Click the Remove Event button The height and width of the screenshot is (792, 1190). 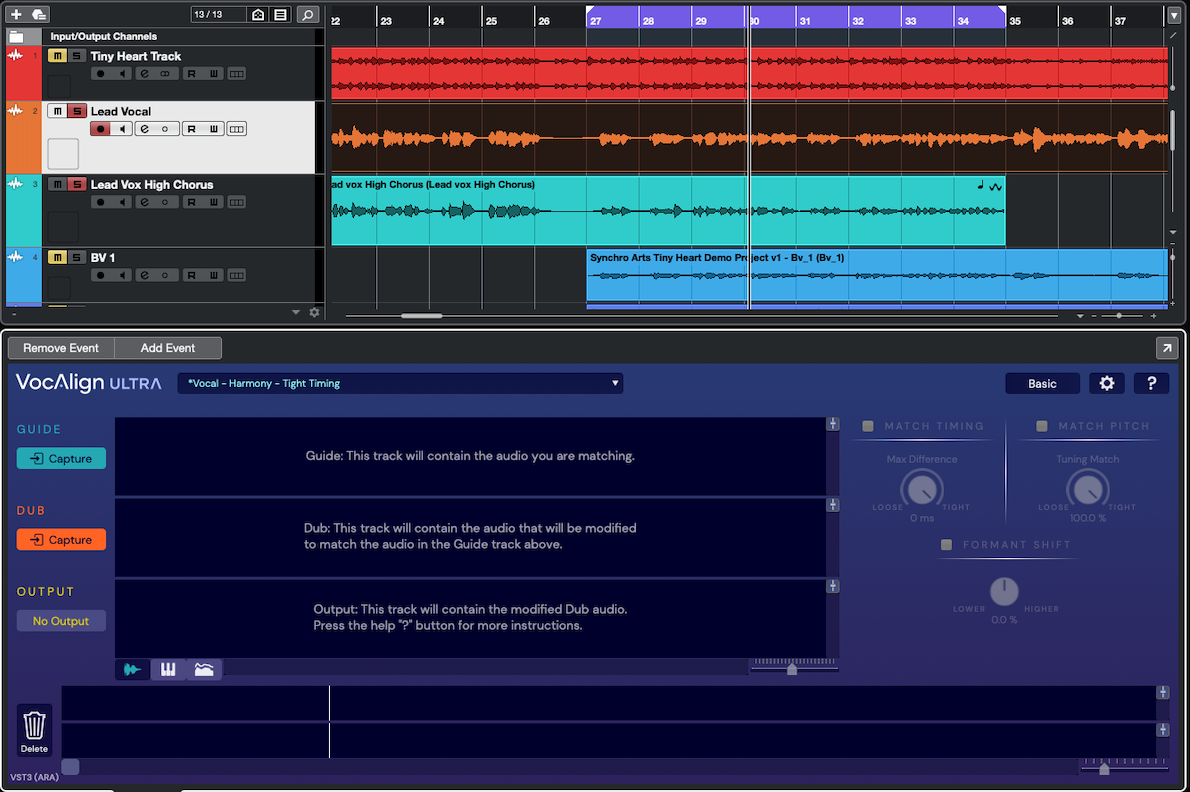tap(61, 348)
